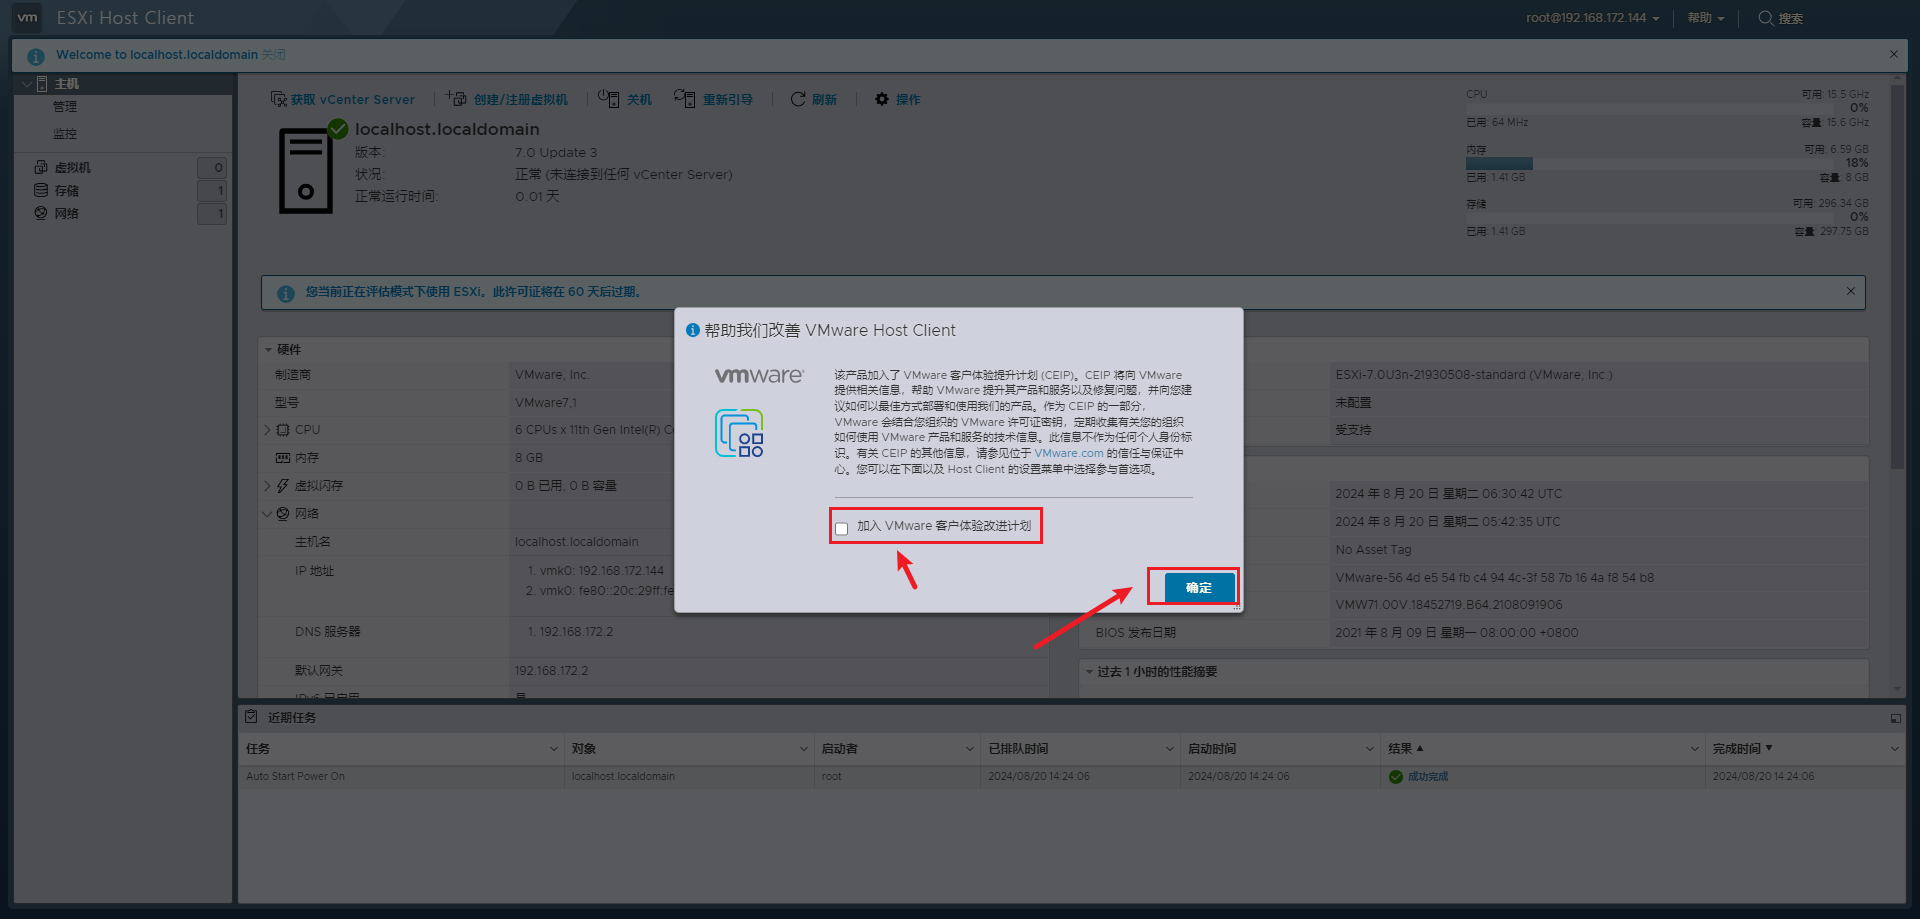Select 管理 under the host tree
The width and height of the screenshot is (1920, 919).
click(x=65, y=107)
